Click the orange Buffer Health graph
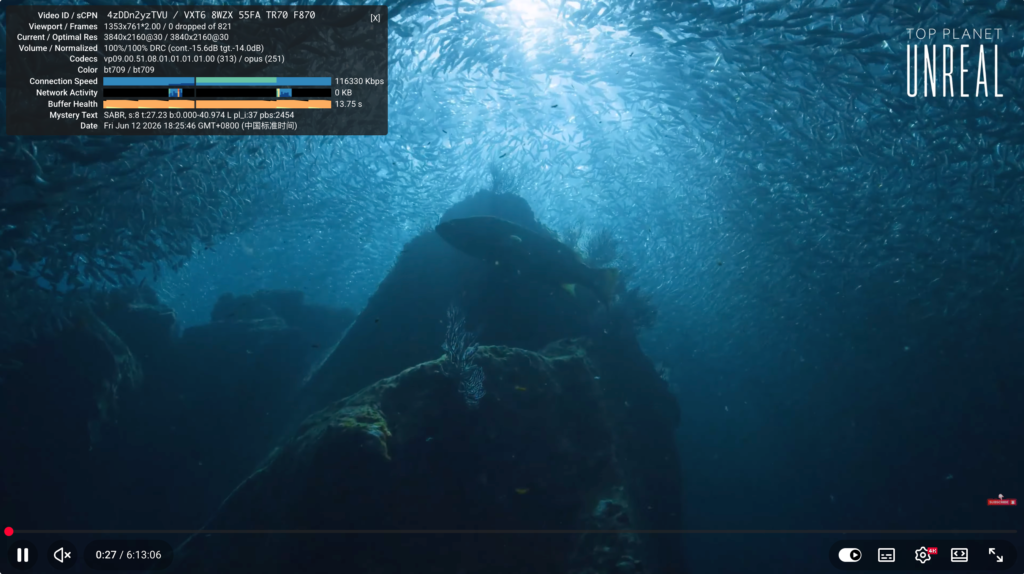The image size is (1024, 574). coord(217,104)
